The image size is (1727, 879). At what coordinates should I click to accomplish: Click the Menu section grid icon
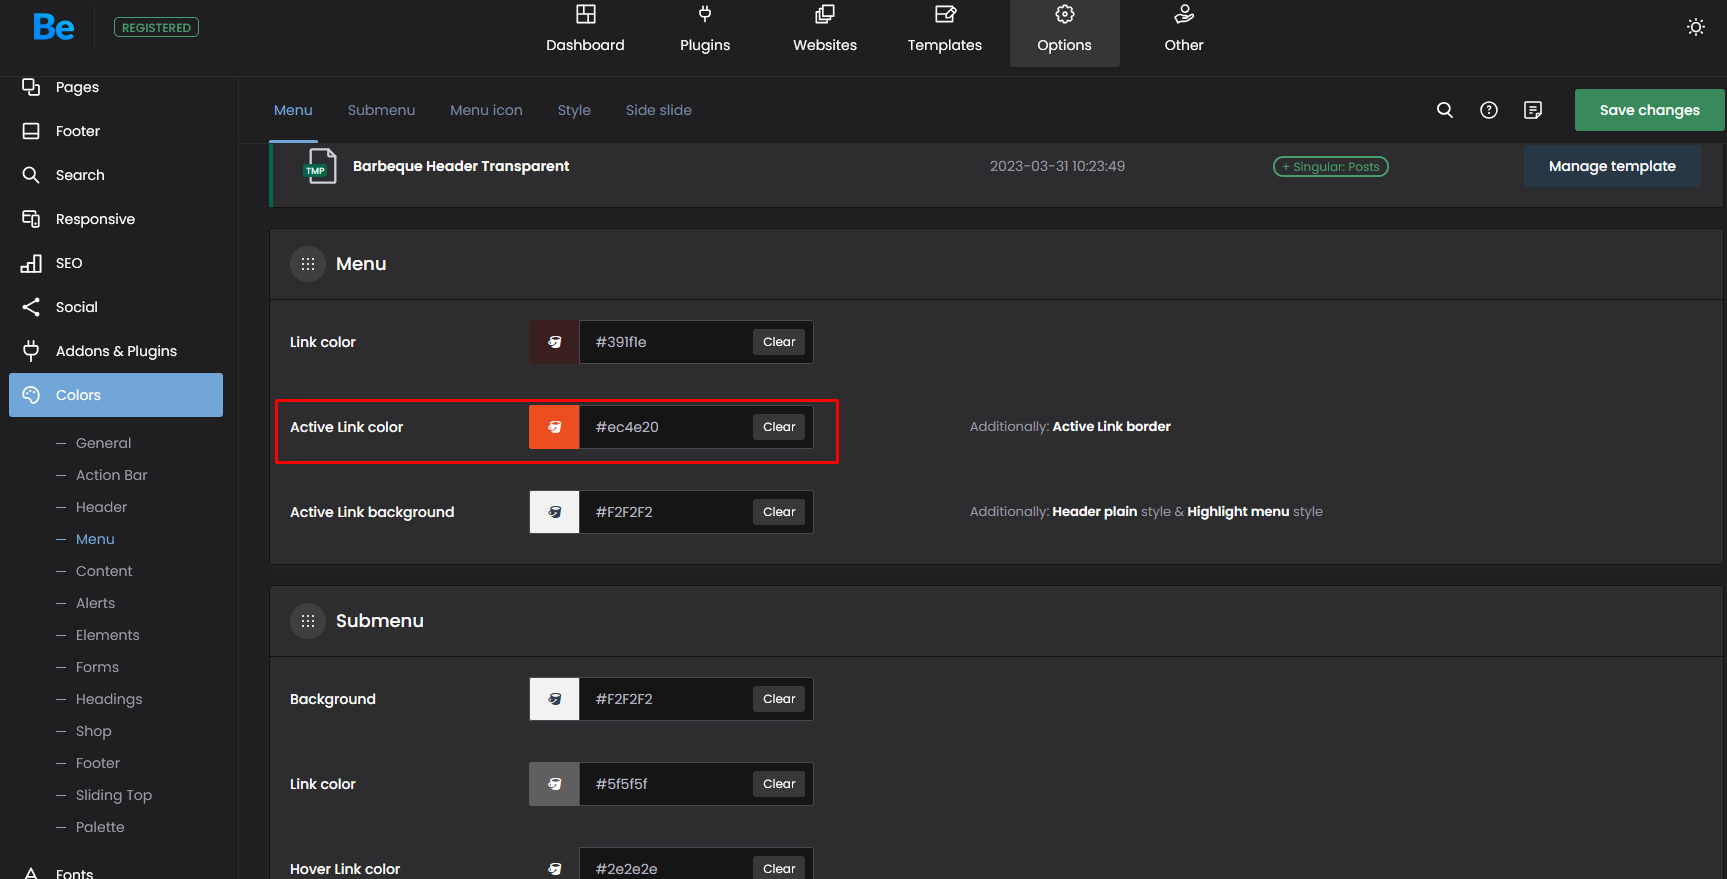pos(308,264)
